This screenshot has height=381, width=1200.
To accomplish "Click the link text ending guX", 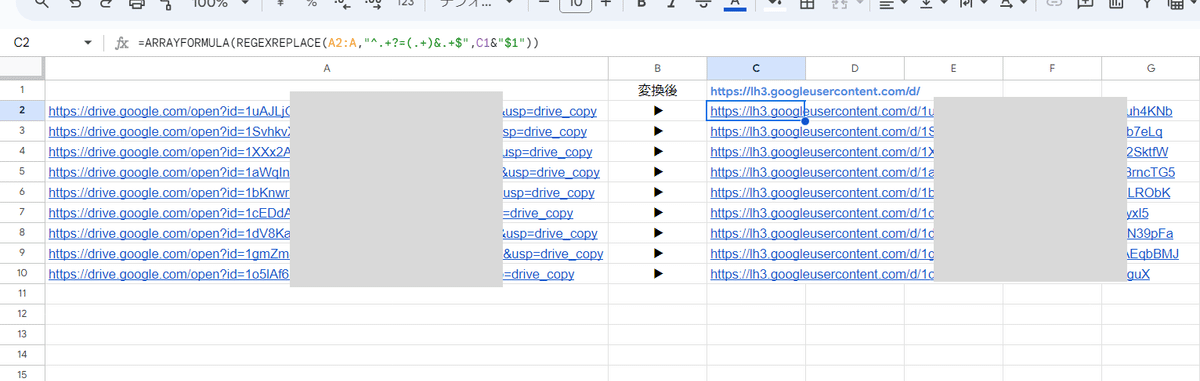I will pos(1138,274).
